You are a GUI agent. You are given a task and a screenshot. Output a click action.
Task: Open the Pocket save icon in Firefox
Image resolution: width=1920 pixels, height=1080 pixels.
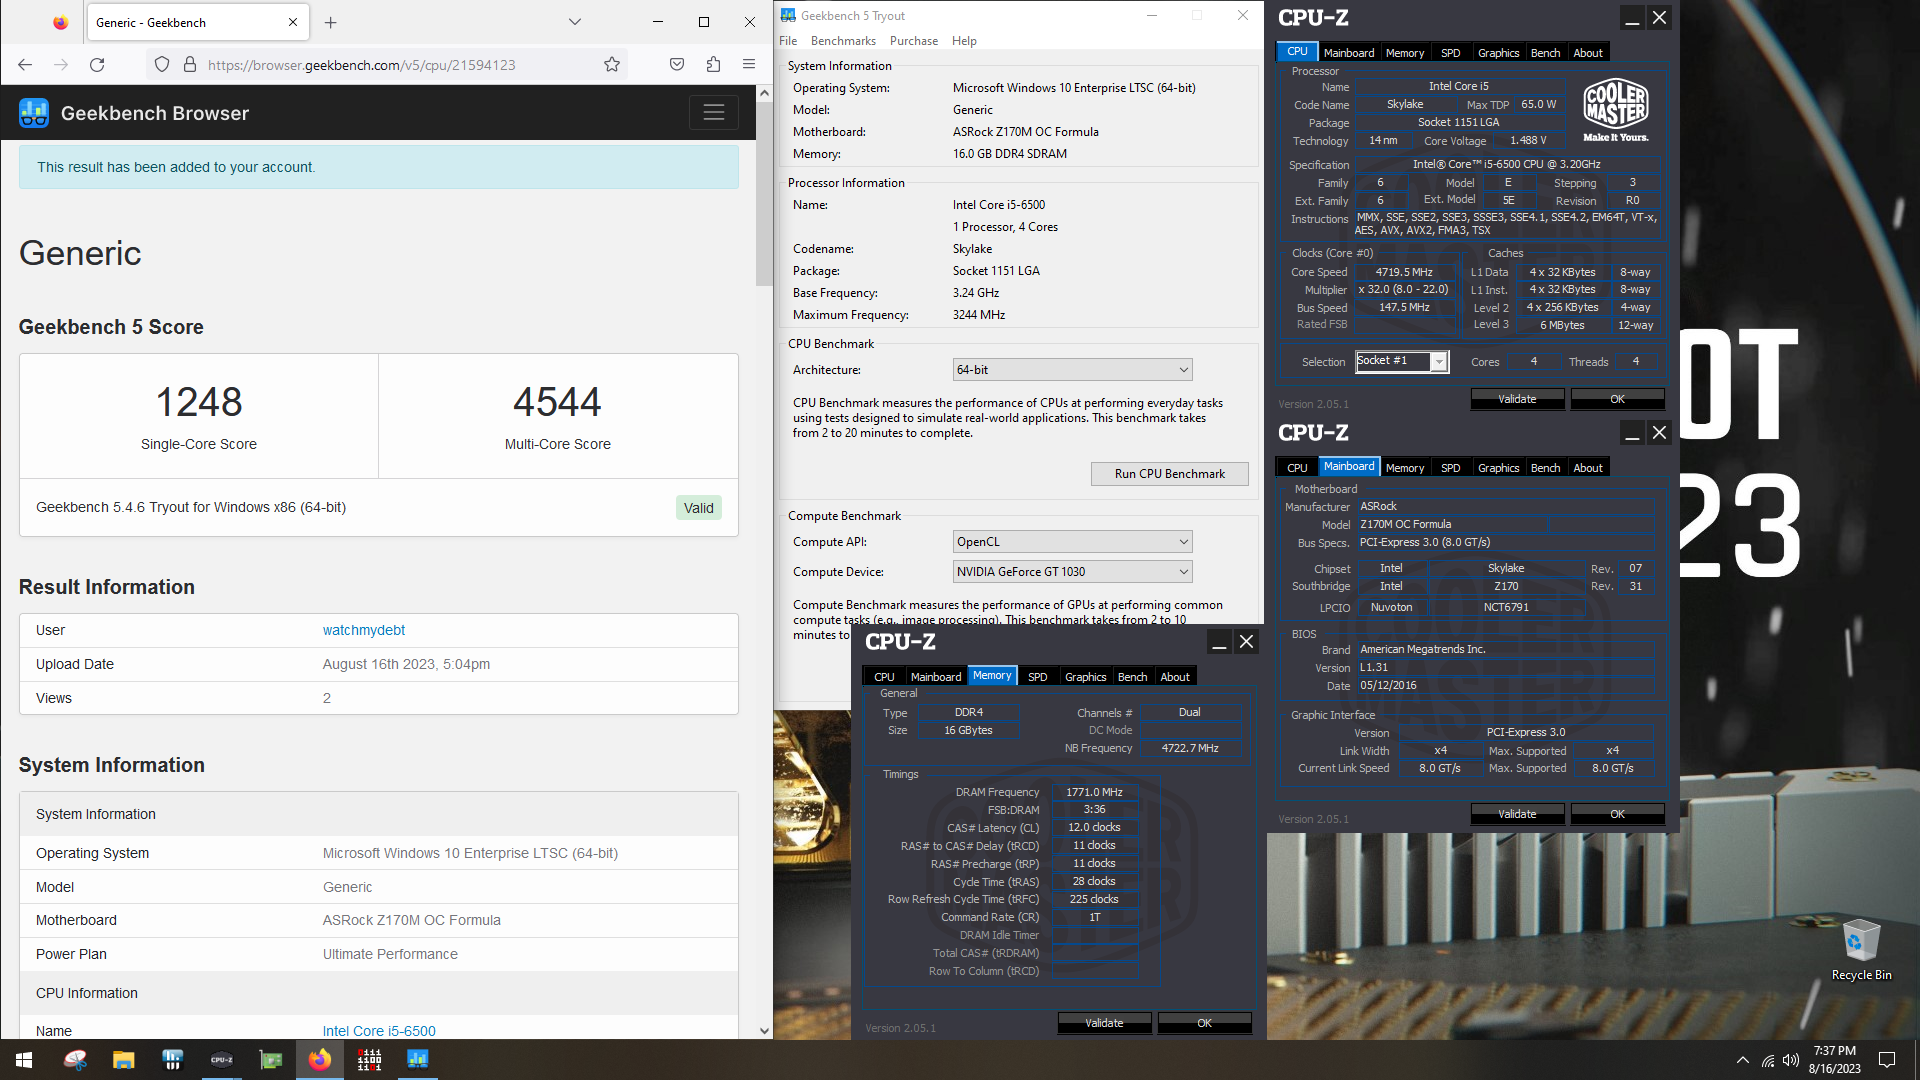(677, 65)
